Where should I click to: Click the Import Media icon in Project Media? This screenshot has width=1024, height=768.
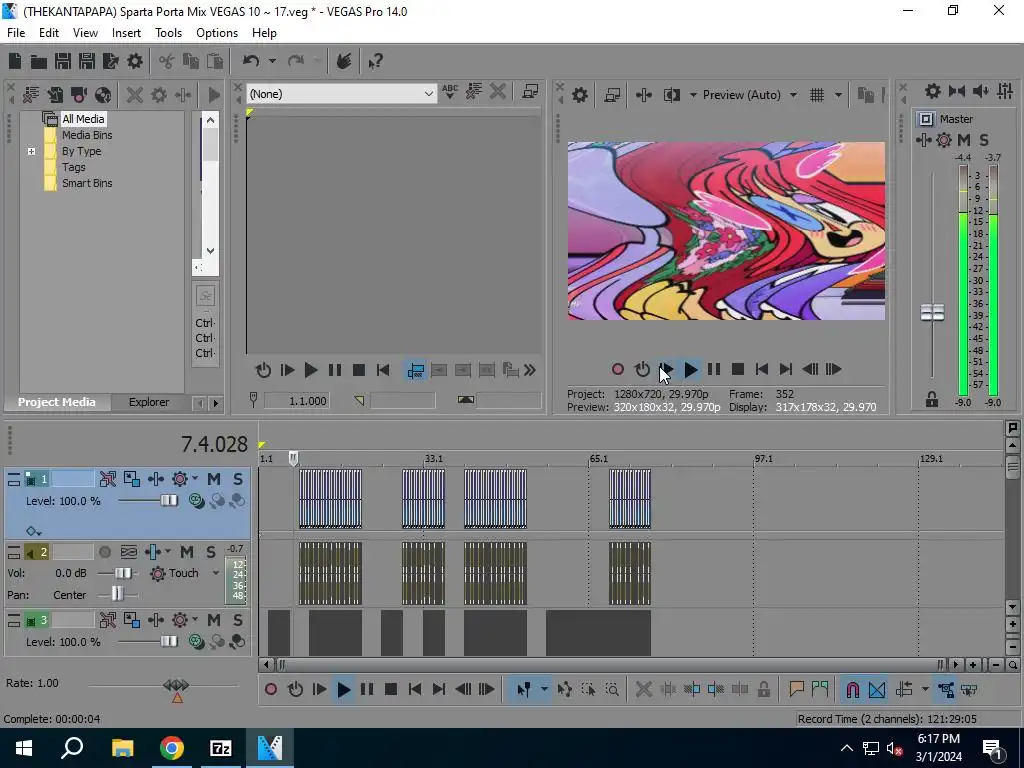tap(55, 95)
